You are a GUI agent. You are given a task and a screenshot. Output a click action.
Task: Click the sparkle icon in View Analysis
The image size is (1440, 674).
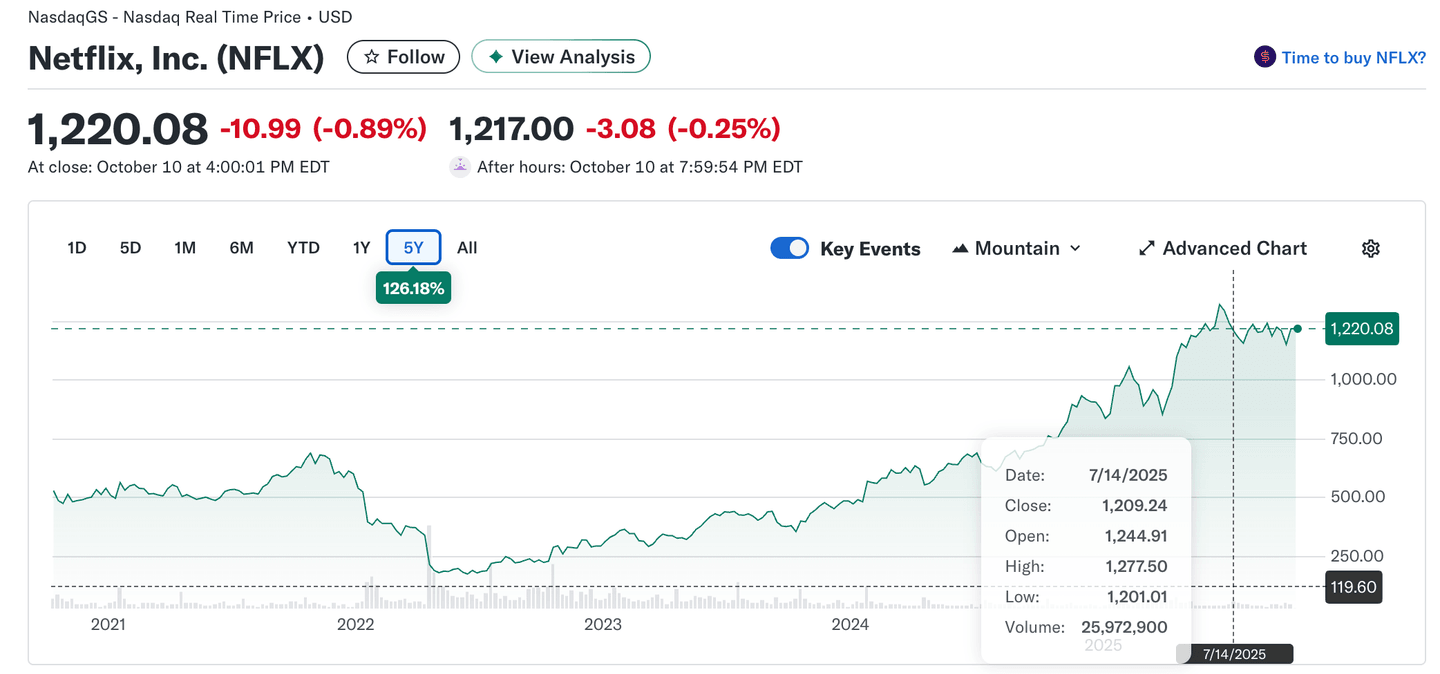pyautogui.click(x=495, y=57)
